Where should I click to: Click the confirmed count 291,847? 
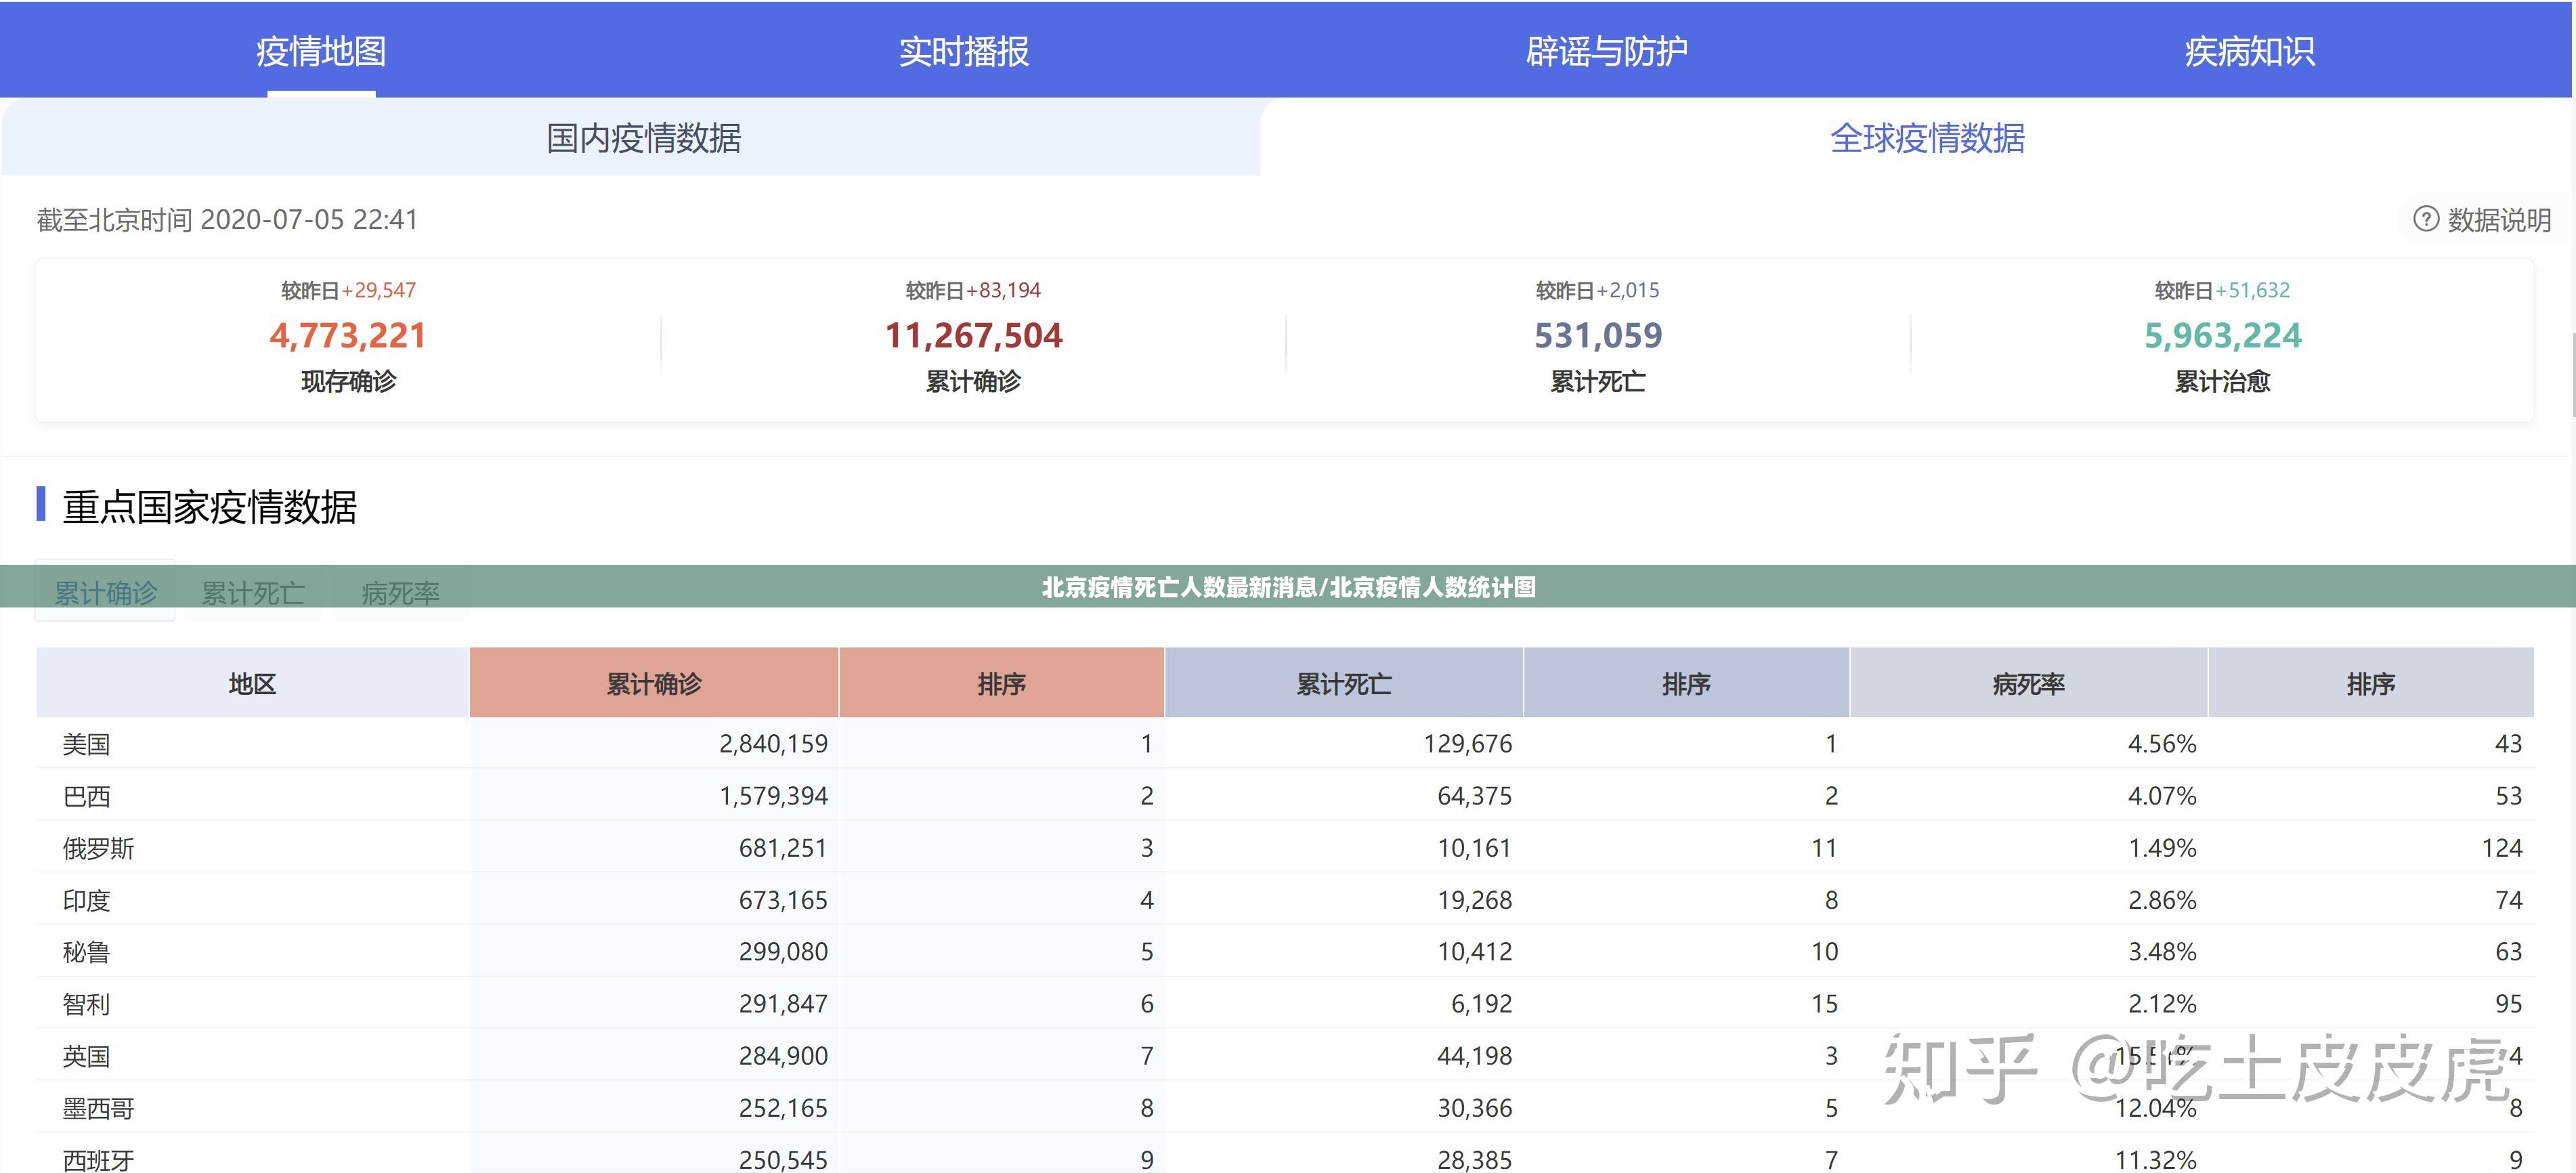[783, 1004]
